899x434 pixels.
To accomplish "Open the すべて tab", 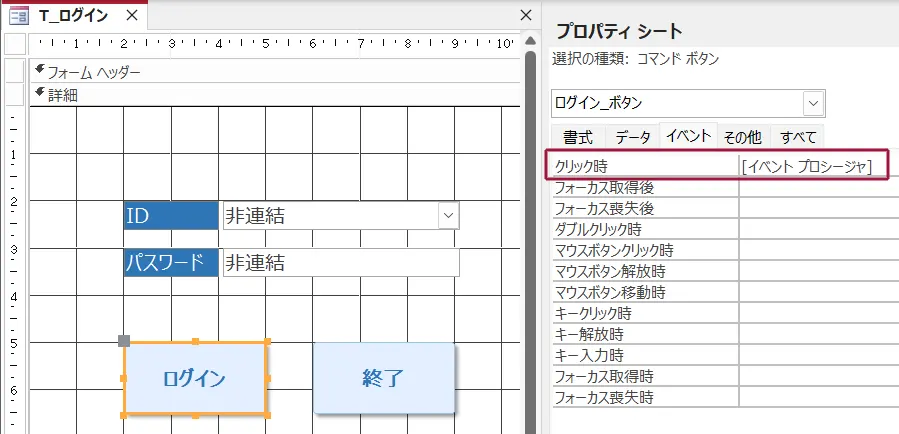I will [x=798, y=137].
